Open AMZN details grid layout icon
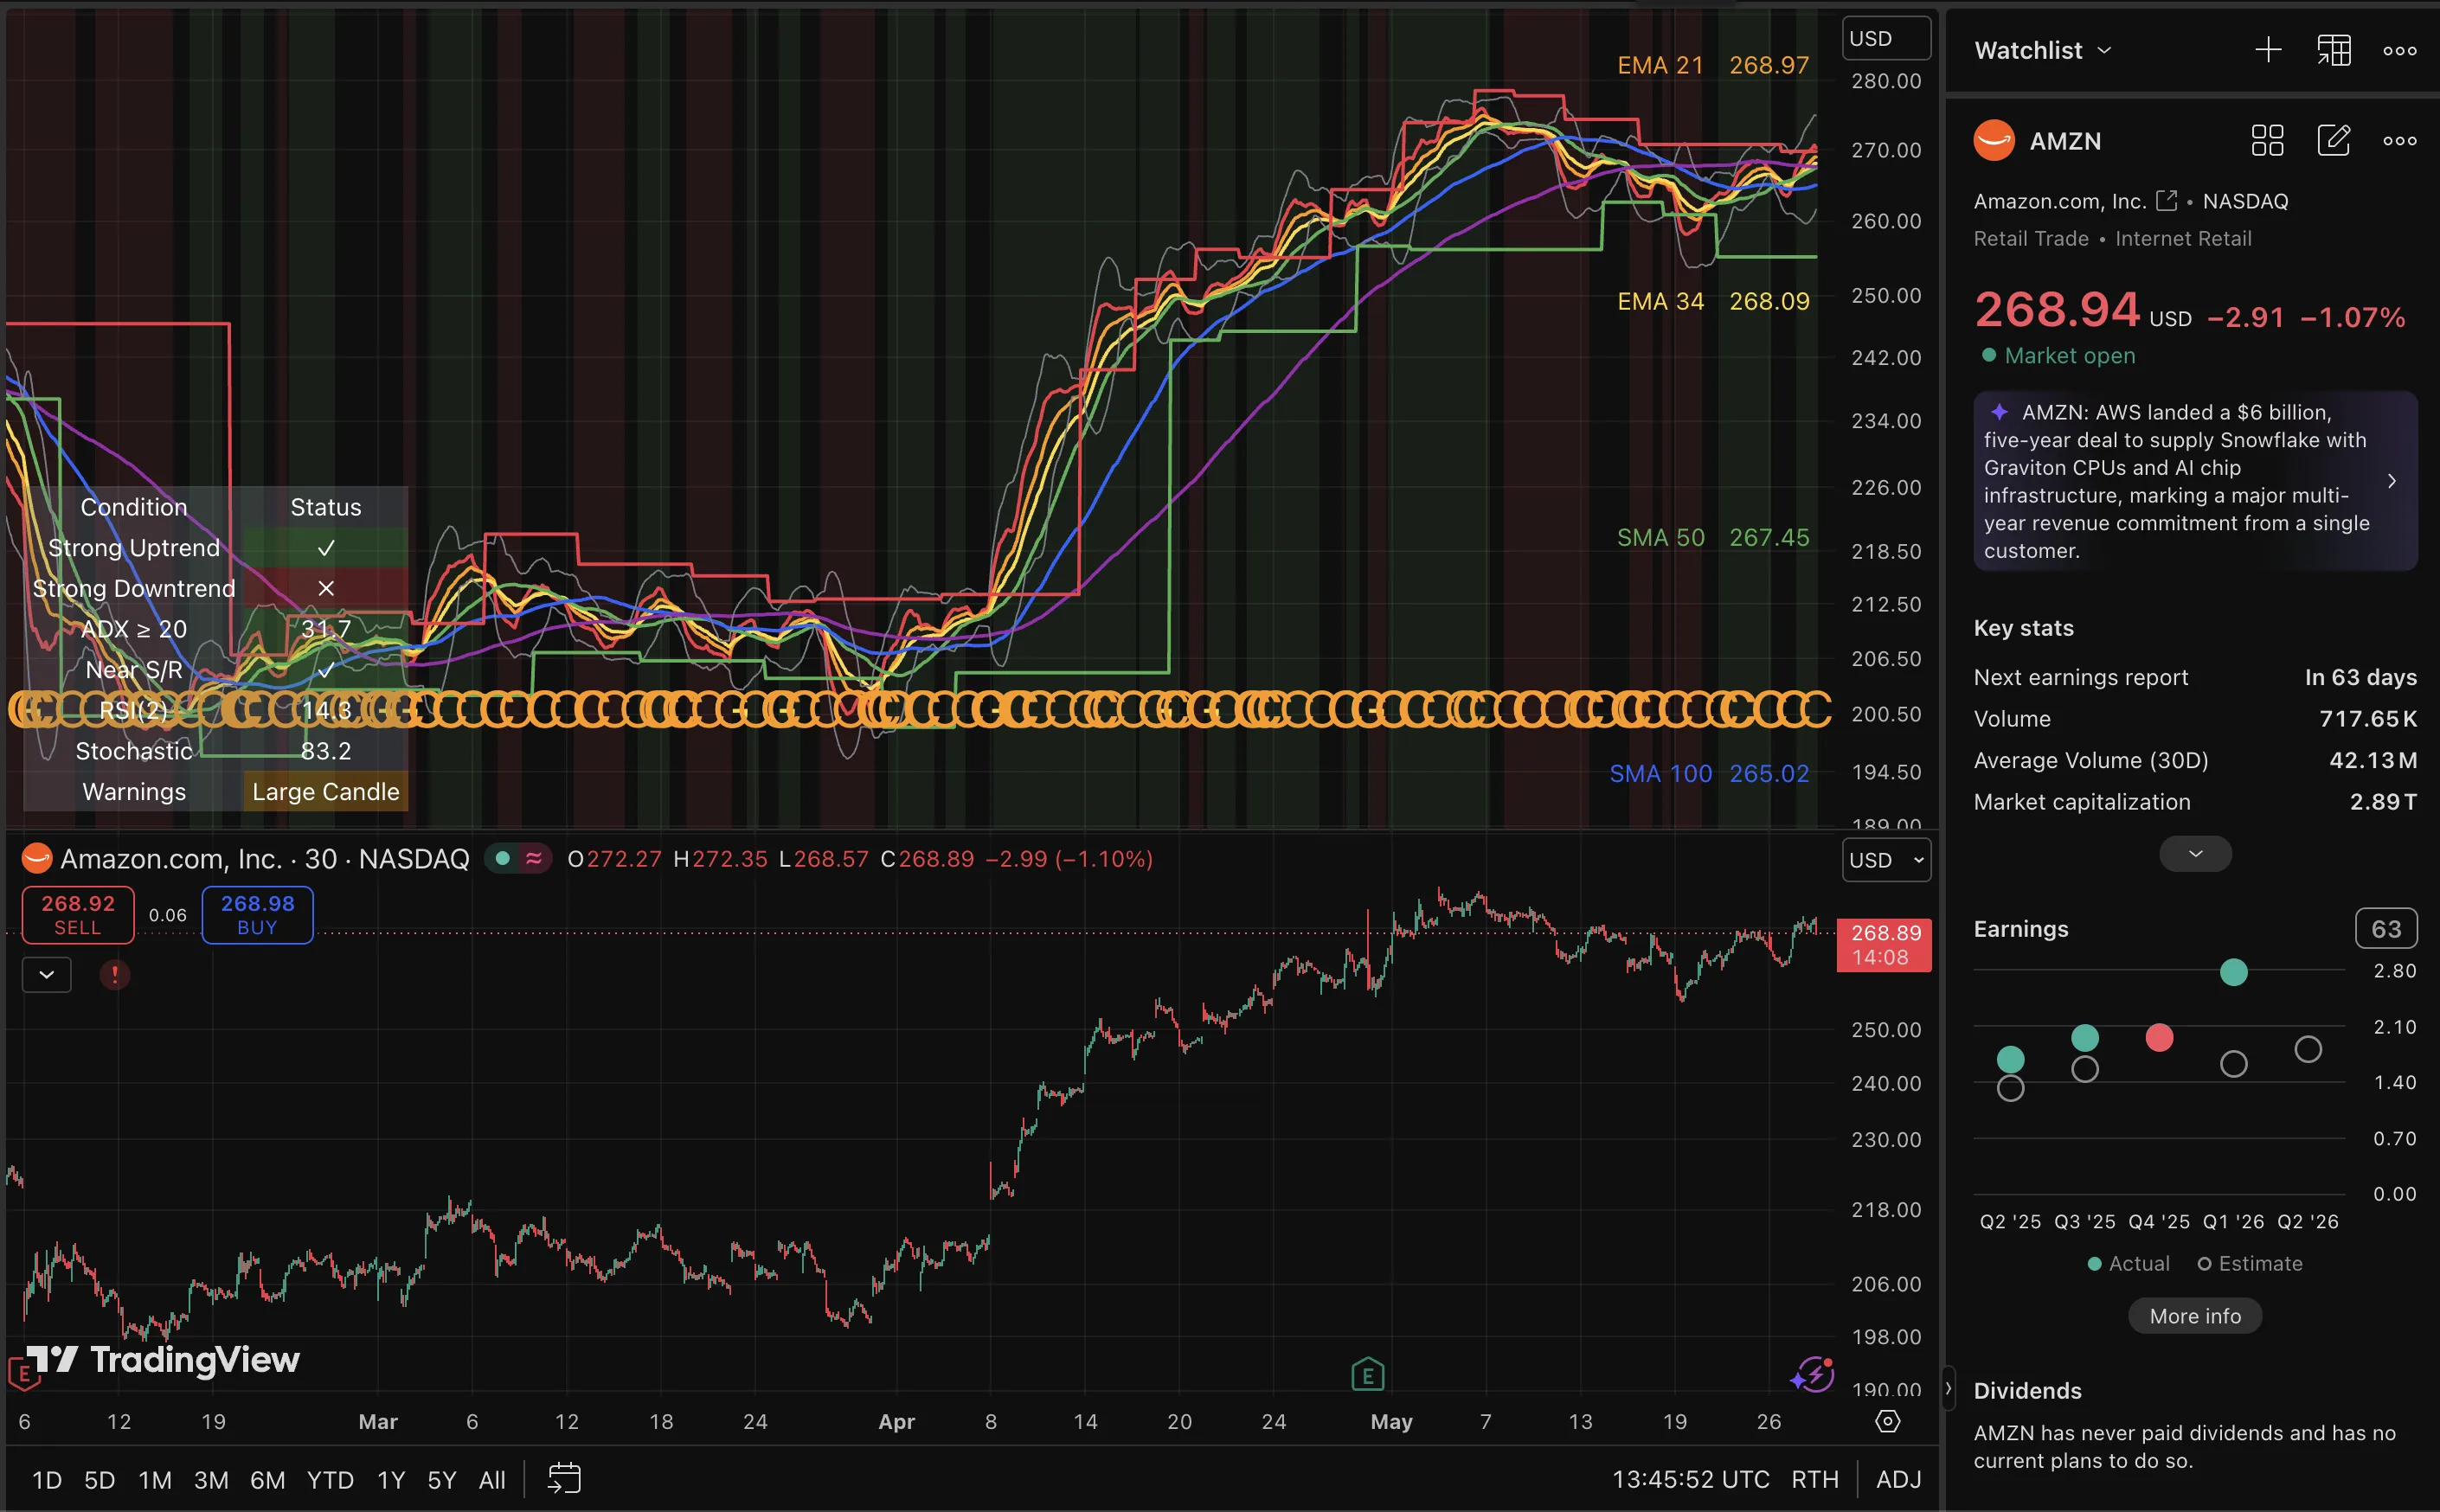This screenshot has height=1512, width=2440. pos(2267,141)
